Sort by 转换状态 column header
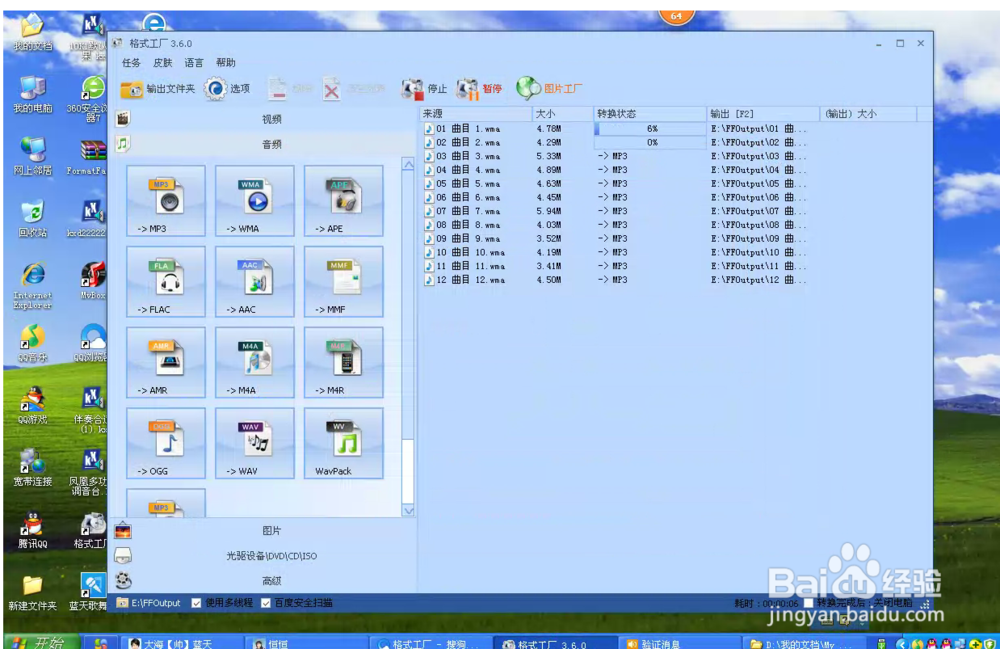 tap(650, 113)
